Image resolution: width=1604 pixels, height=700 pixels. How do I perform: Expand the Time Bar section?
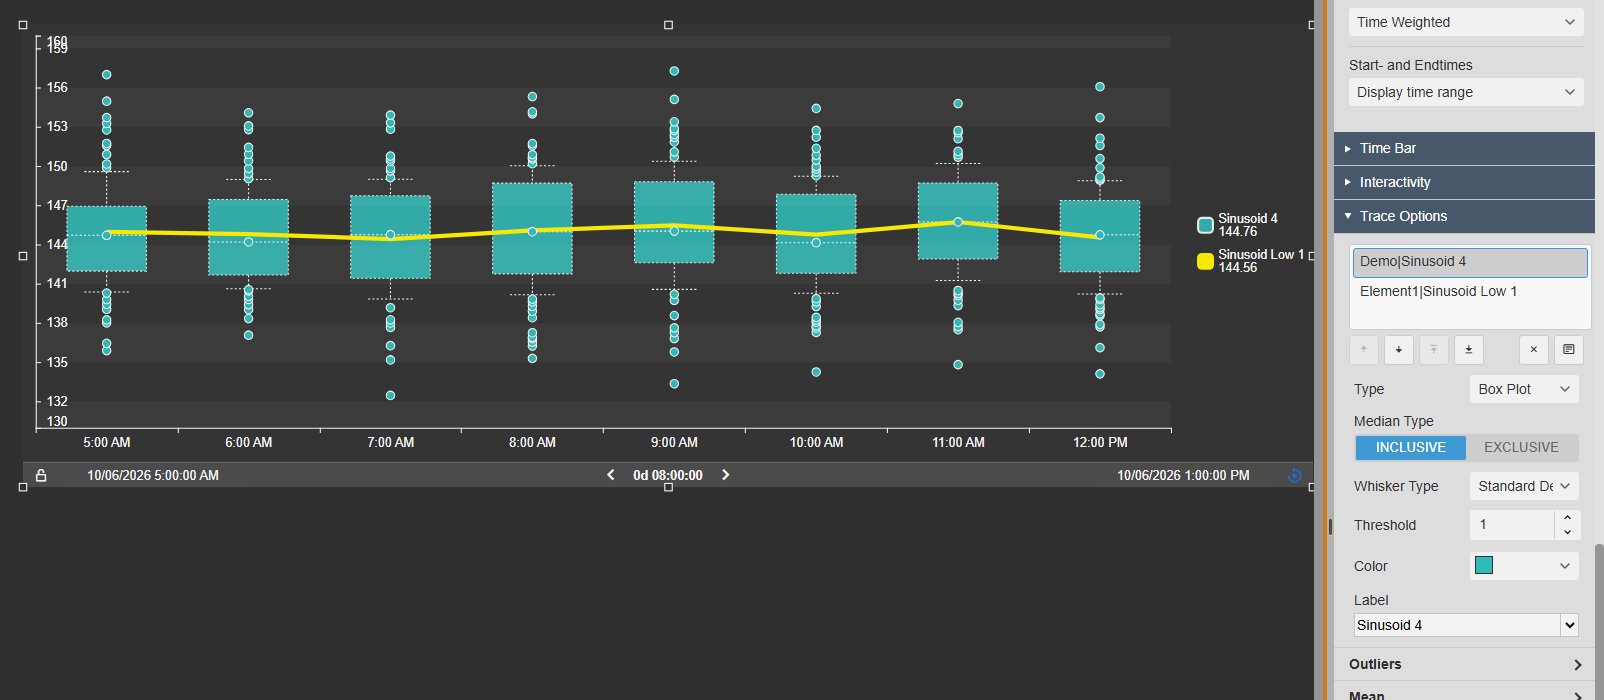[1464, 148]
